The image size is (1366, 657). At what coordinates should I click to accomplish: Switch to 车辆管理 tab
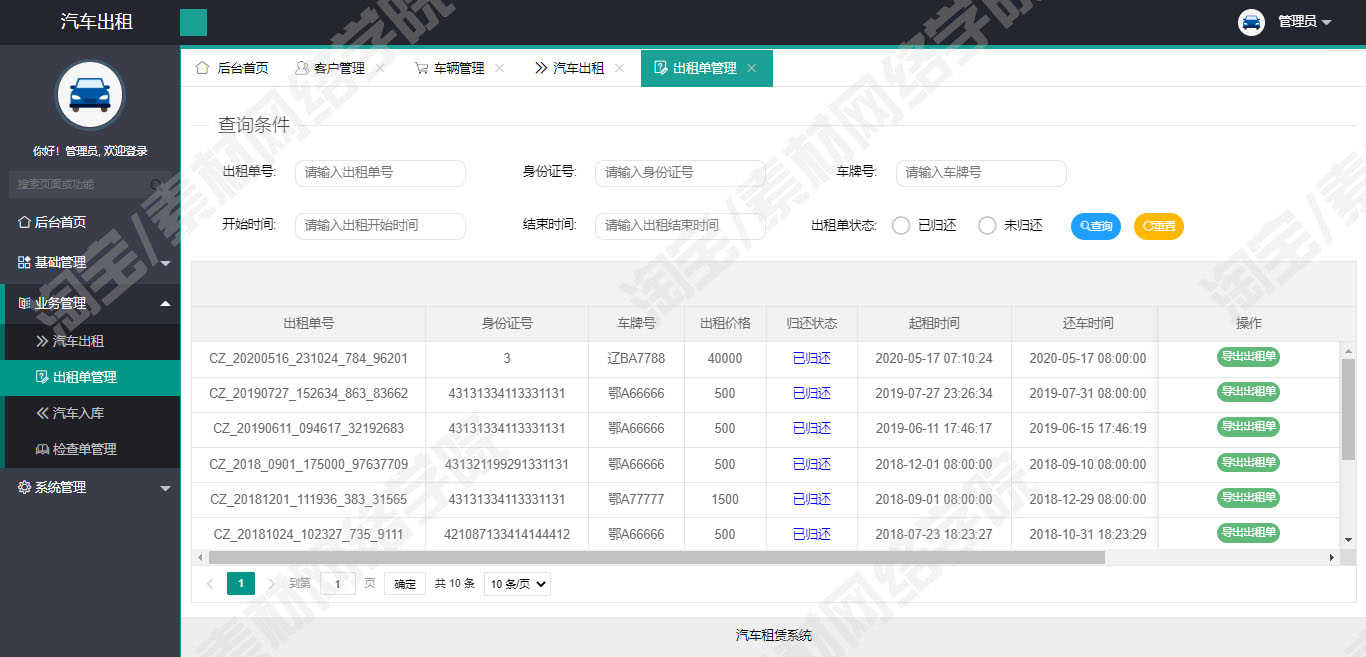pos(459,68)
